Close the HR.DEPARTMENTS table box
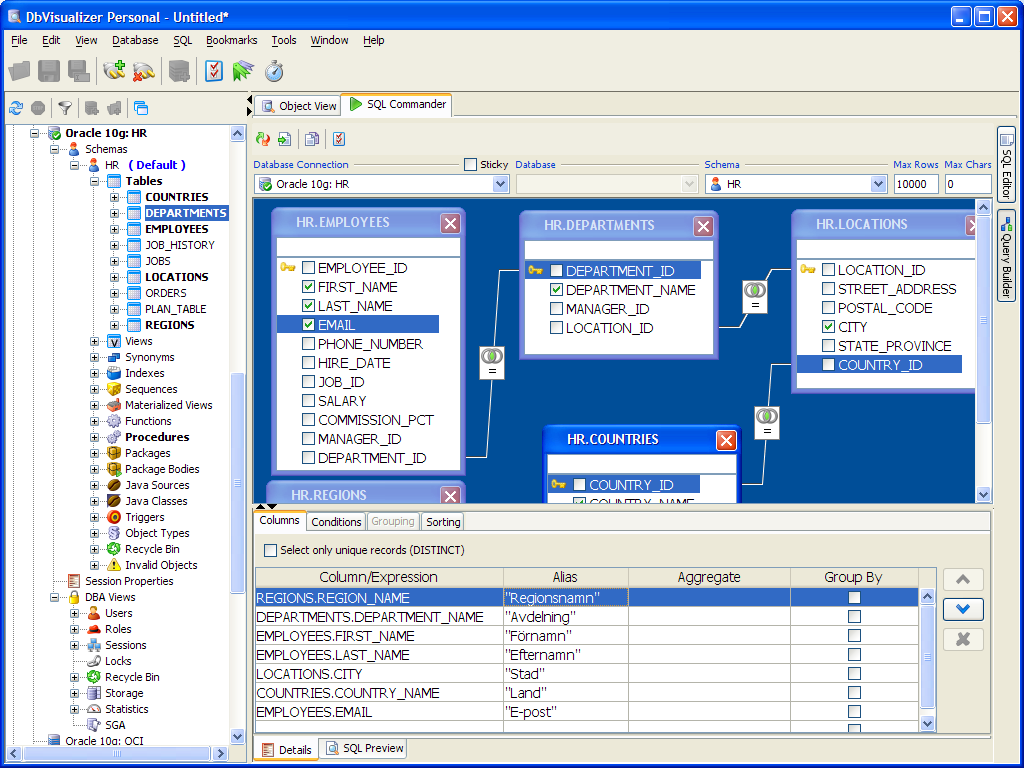The image size is (1024, 768). pos(703,226)
